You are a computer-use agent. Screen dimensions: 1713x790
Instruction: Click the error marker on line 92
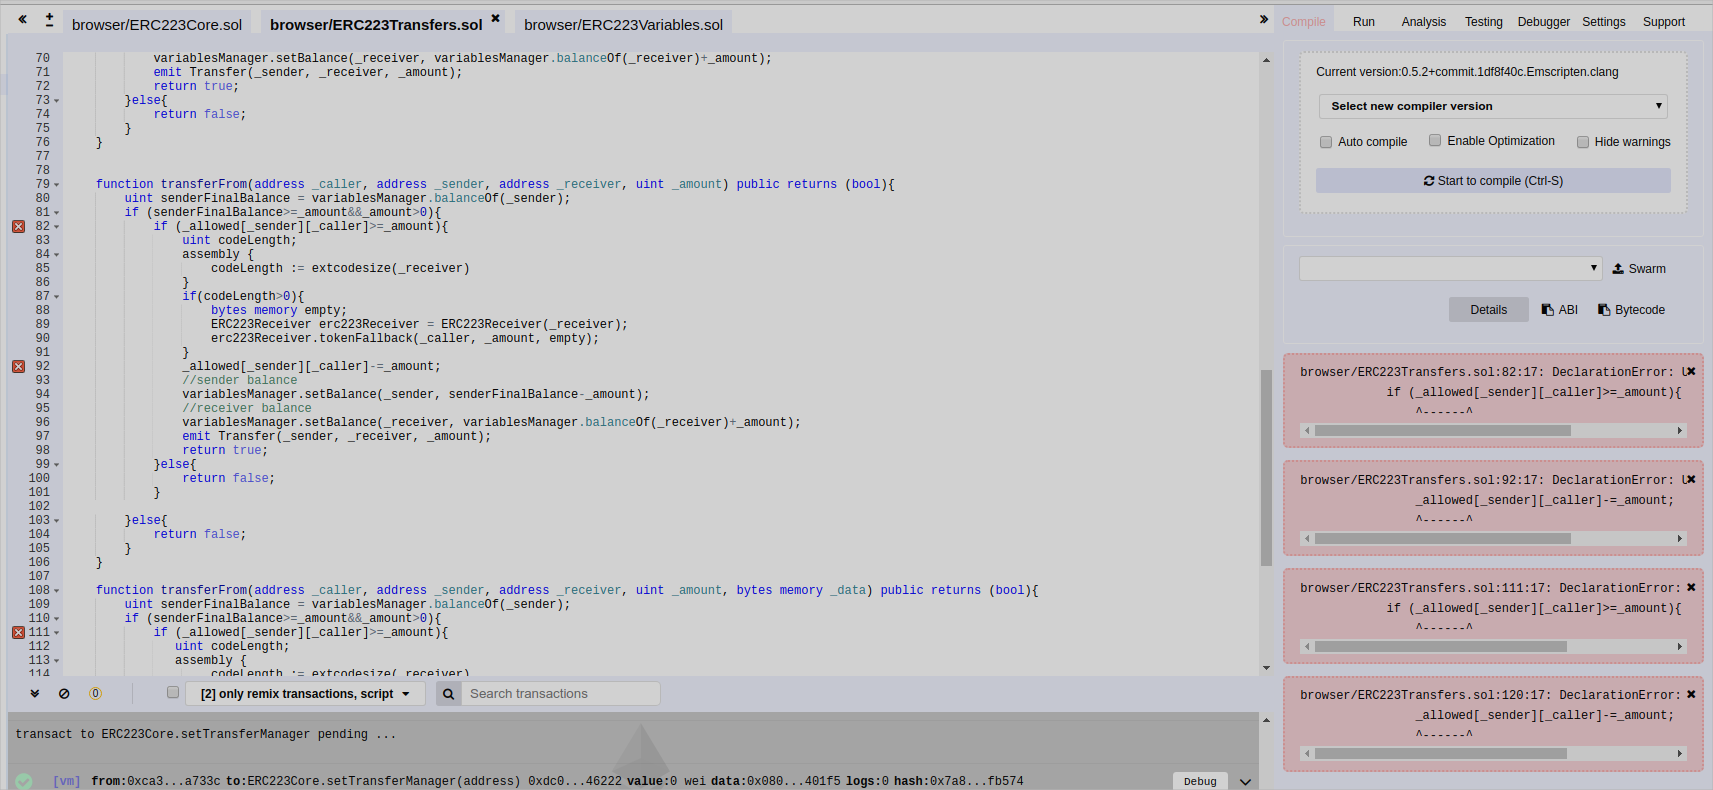pos(18,366)
